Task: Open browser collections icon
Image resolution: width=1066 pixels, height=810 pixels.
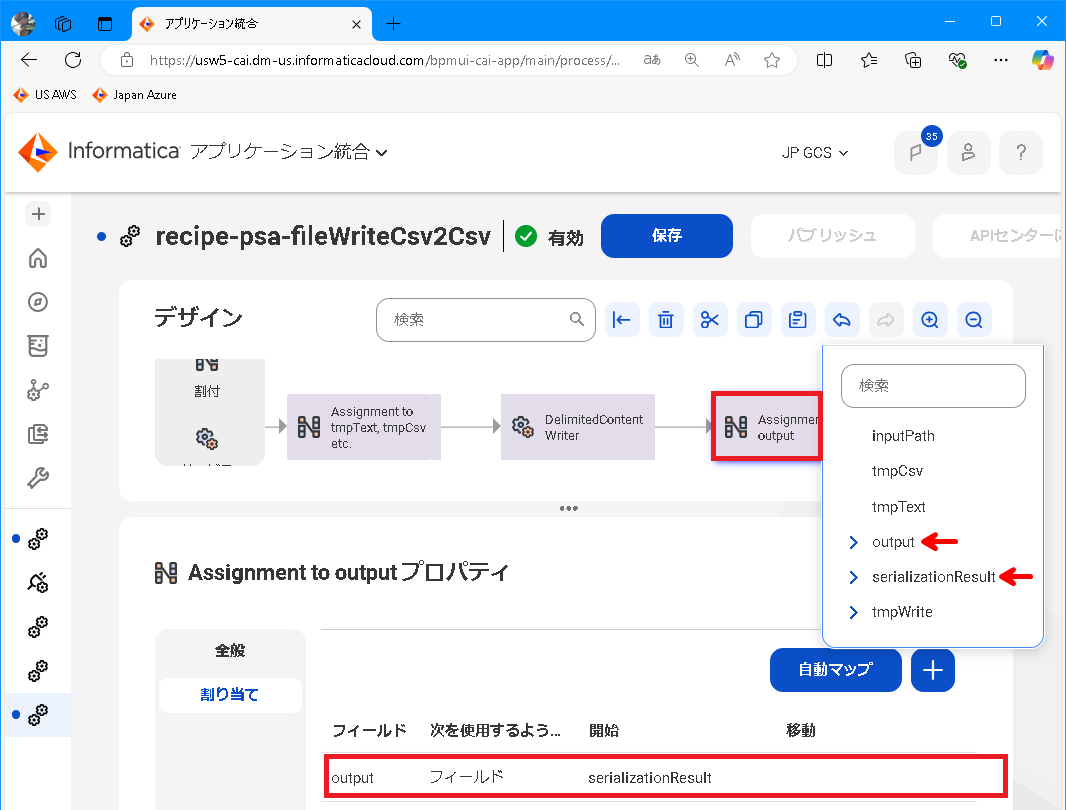Action: pos(913,60)
